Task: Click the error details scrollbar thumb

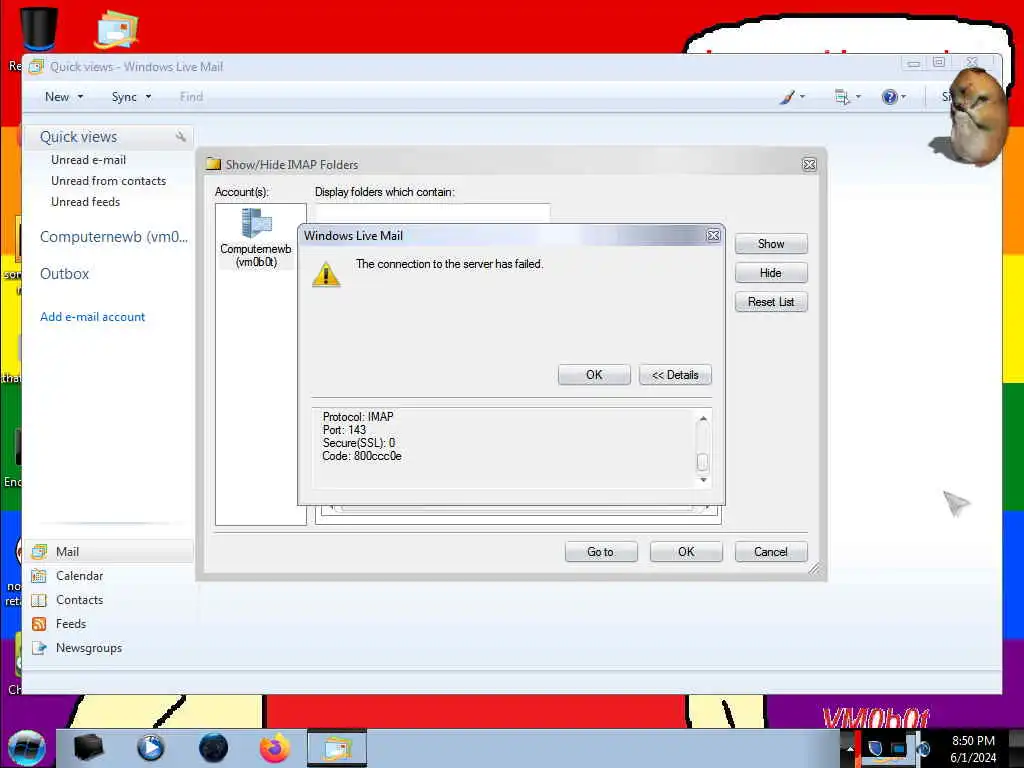Action: pyautogui.click(x=703, y=462)
